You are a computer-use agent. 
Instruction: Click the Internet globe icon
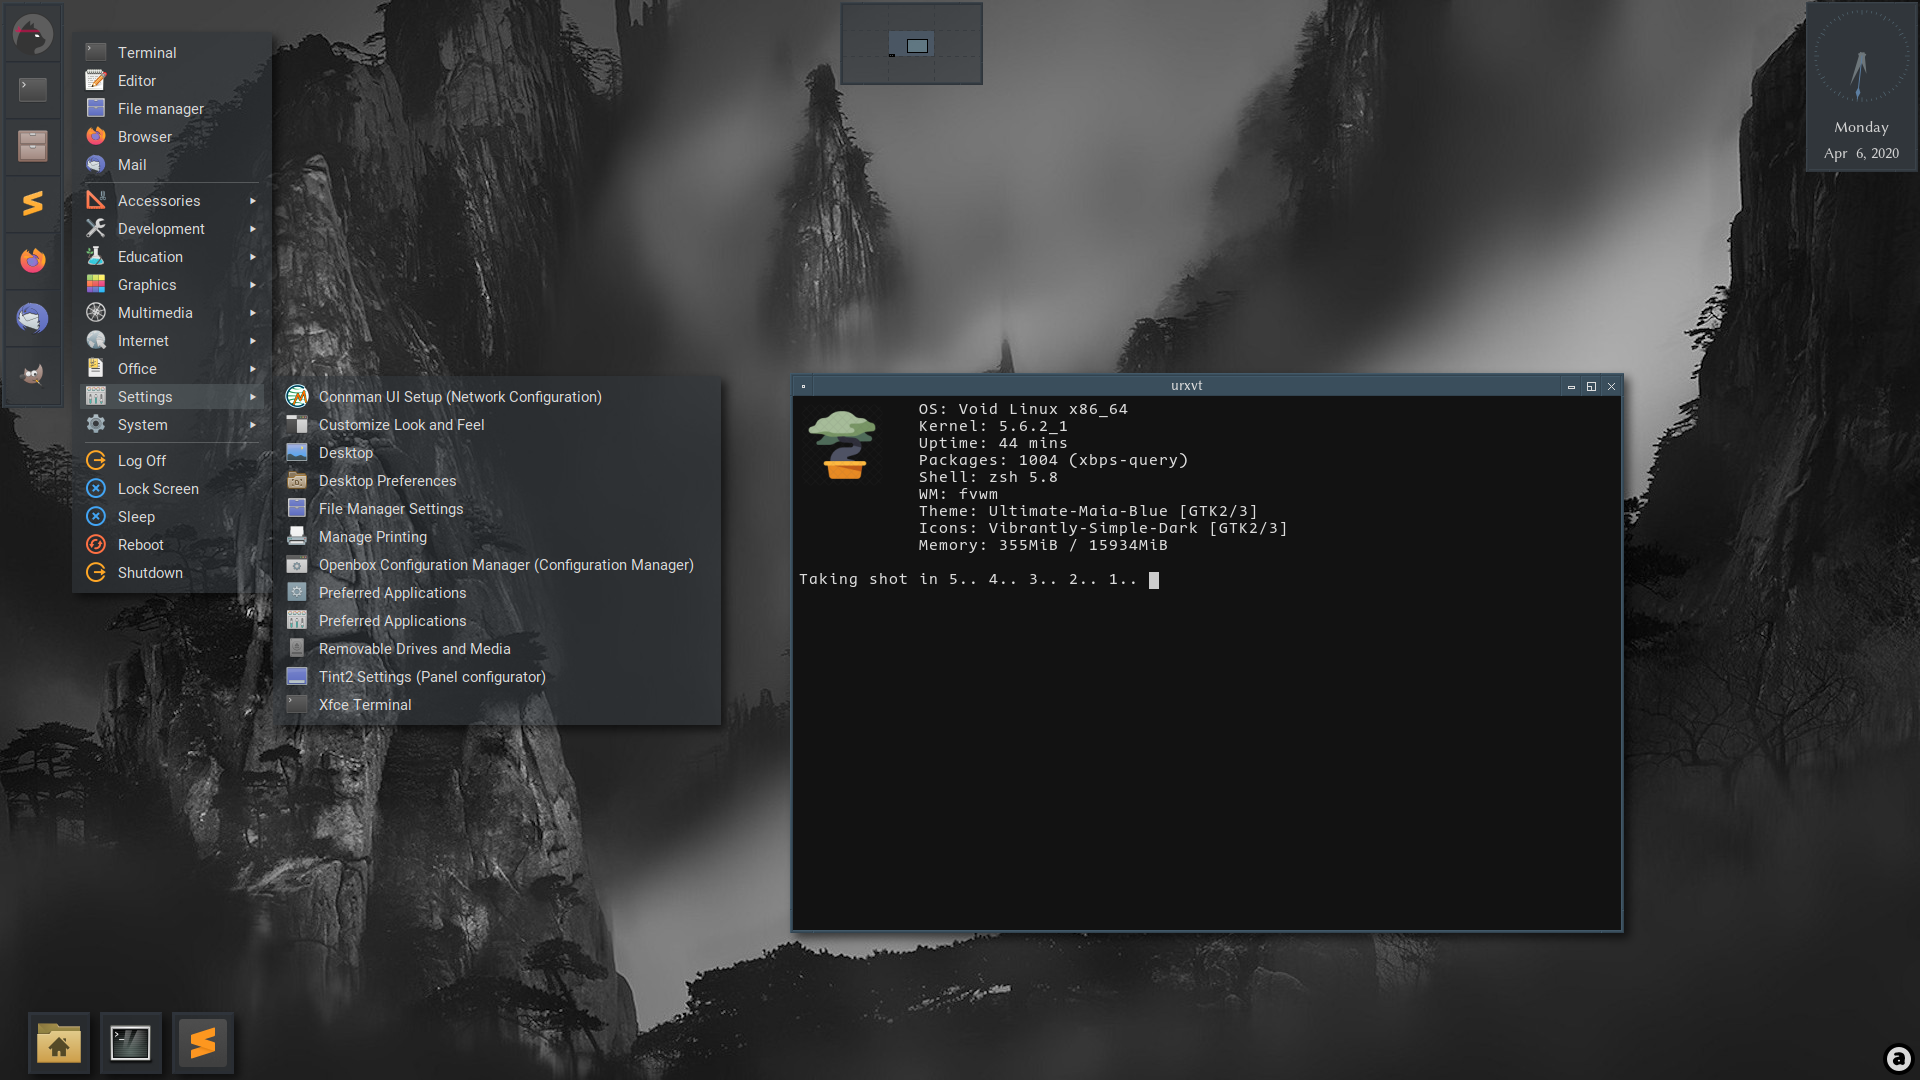click(x=96, y=340)
